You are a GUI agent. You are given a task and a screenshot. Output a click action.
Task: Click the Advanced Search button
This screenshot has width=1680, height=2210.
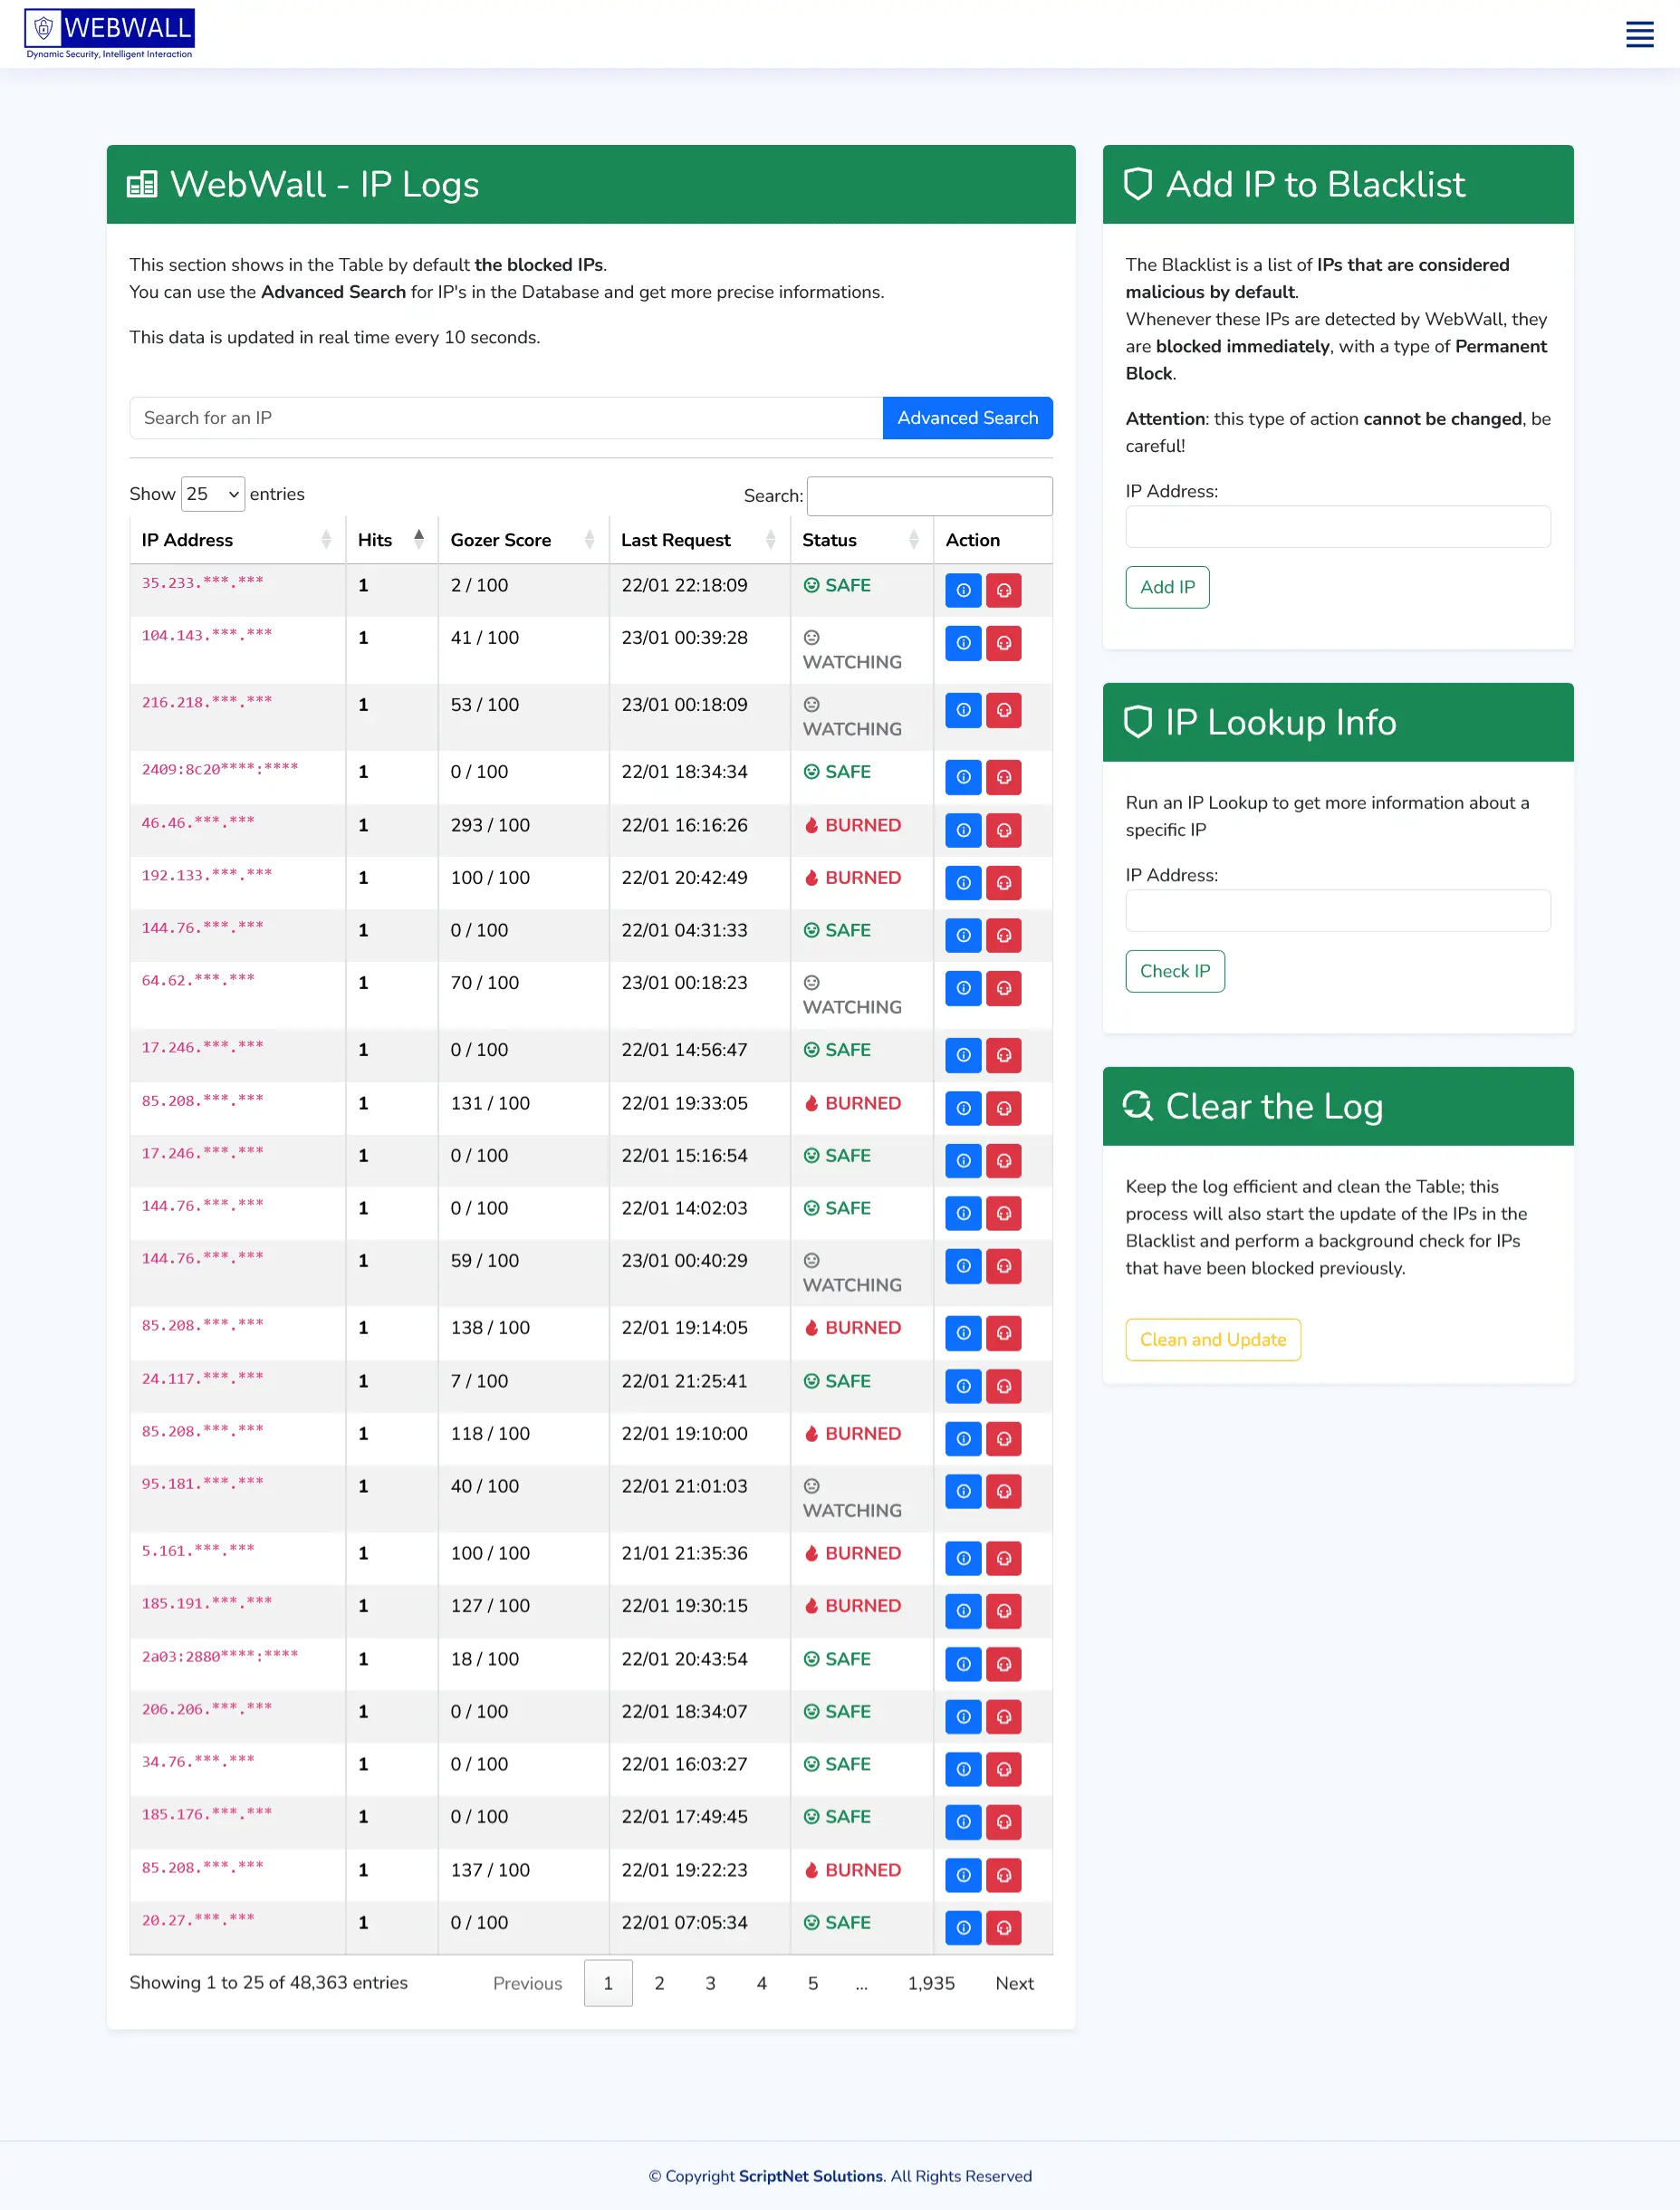pyautogui.click(x=967, y=418)
